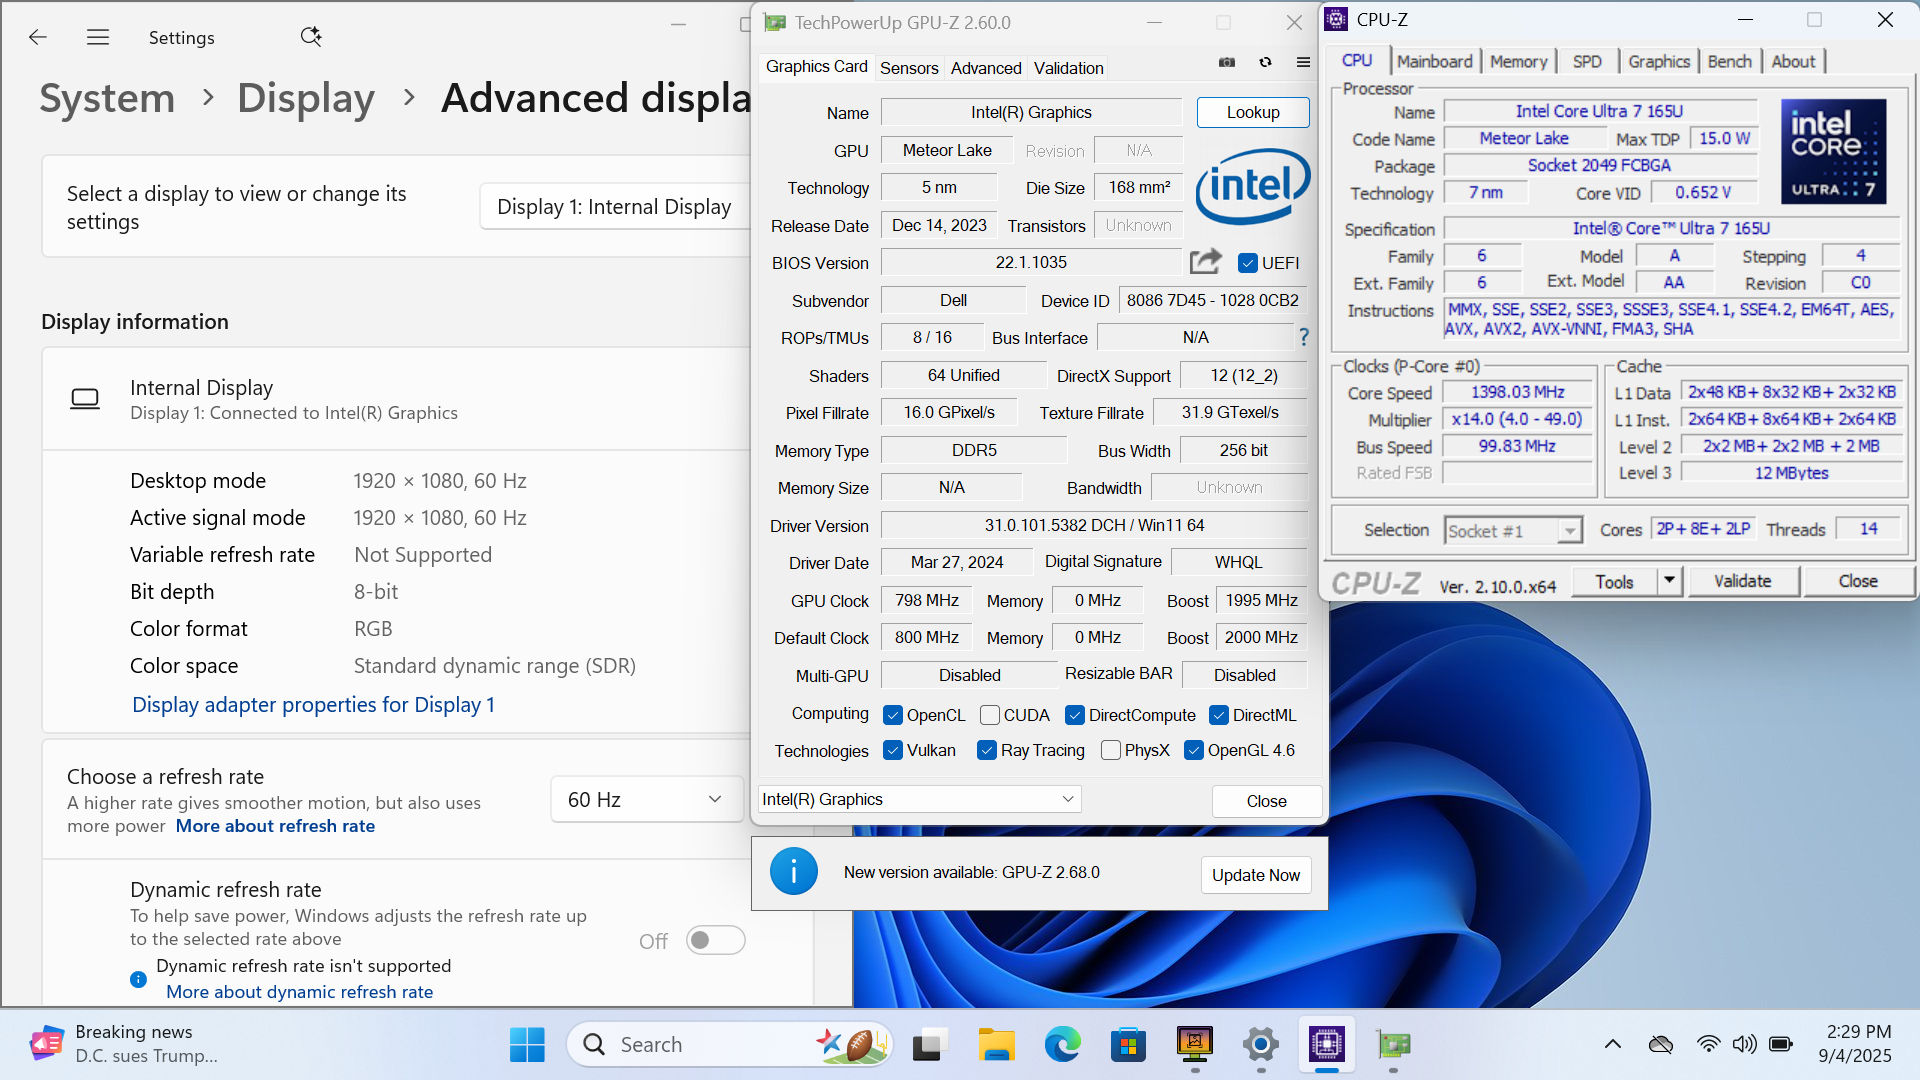
Task: Click the Validate button in CPU-Z
Action: tap(1743, 581)
